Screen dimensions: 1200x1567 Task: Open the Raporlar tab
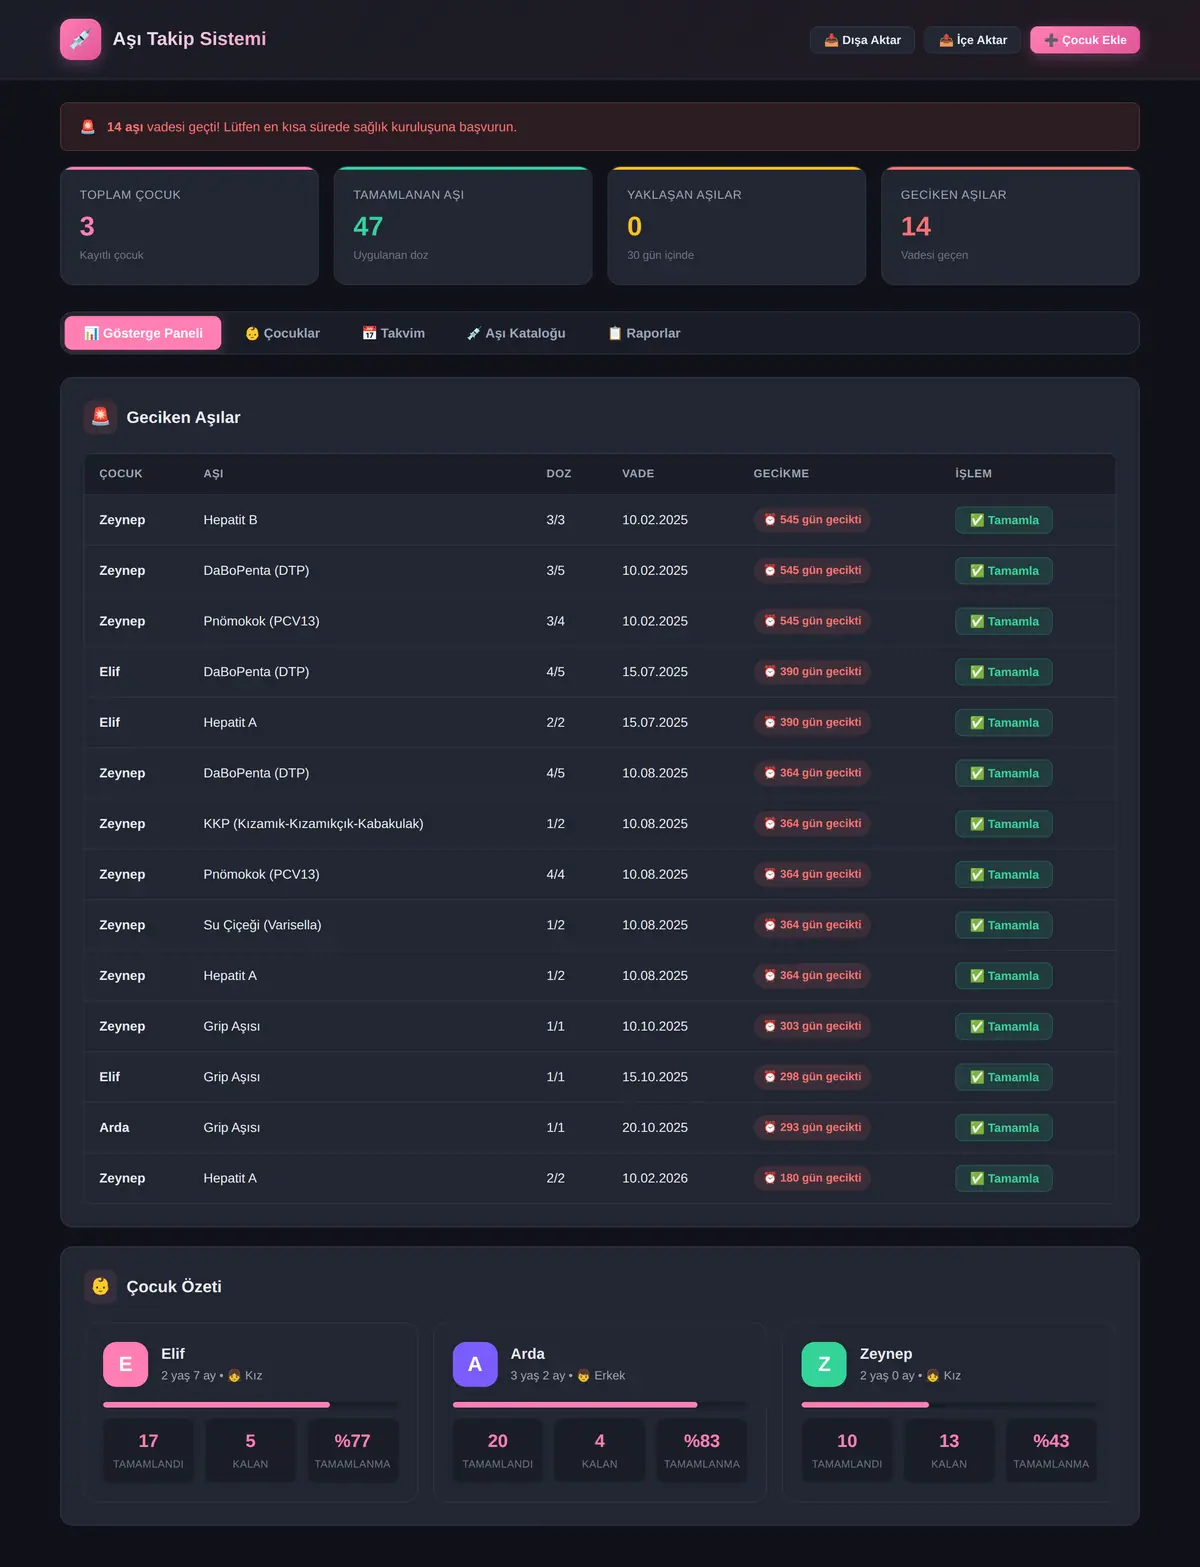click(644, 333)
